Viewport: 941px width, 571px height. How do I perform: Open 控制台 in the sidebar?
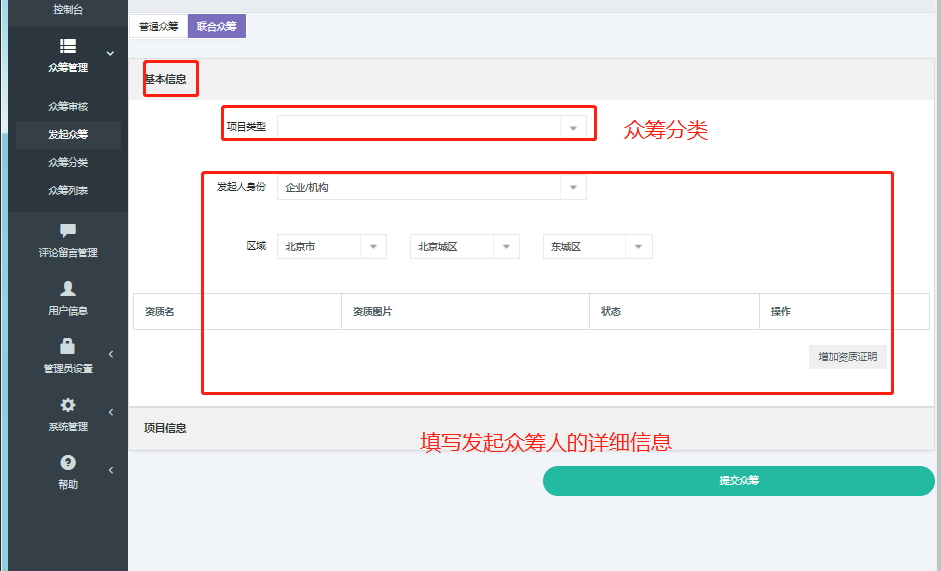[x=68, y=10]
